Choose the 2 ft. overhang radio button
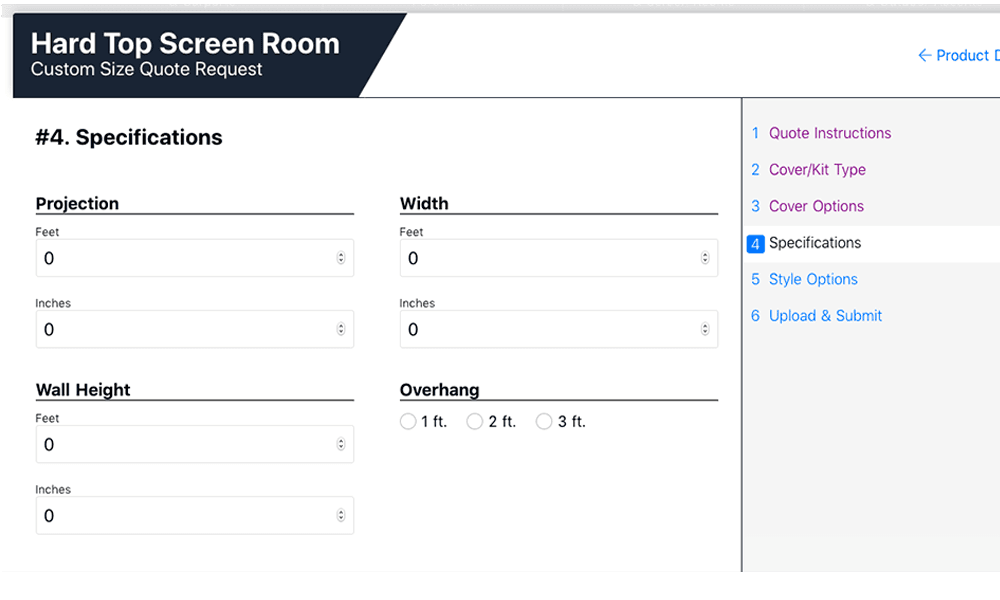 pyautogui.click(x=475, y=422)
